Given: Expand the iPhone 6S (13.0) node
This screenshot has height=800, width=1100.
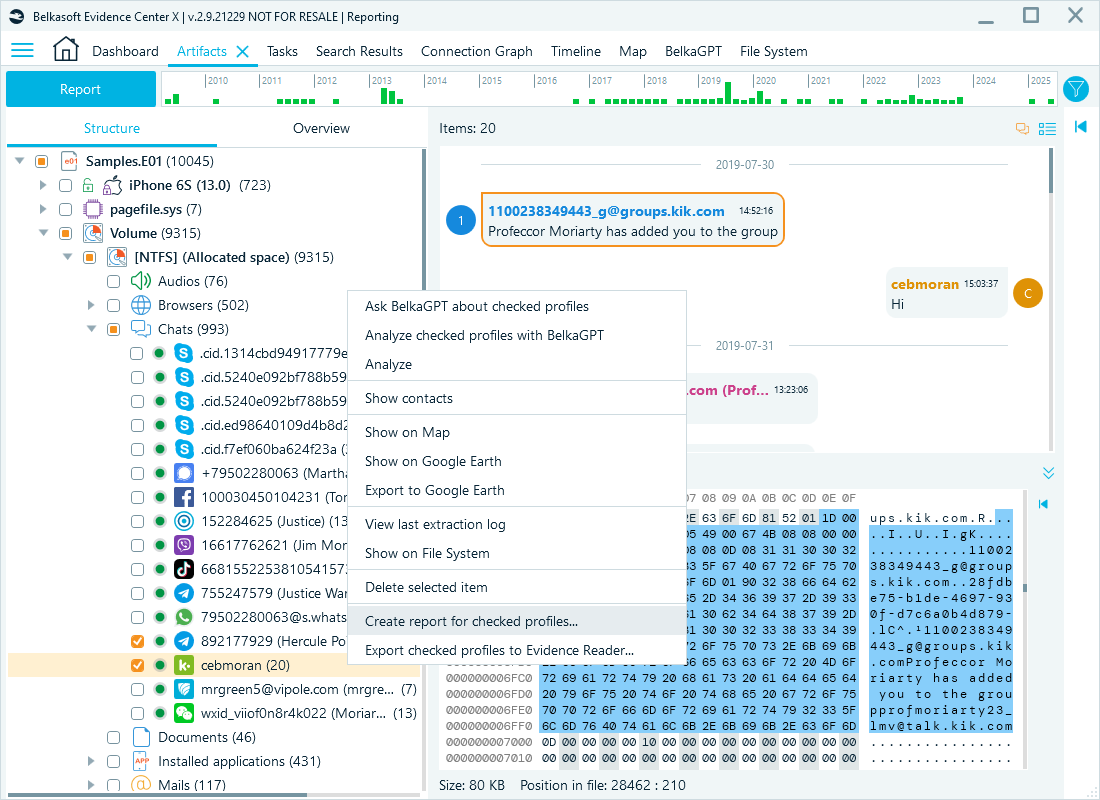Looking at the screenshot, I should 42,185.
